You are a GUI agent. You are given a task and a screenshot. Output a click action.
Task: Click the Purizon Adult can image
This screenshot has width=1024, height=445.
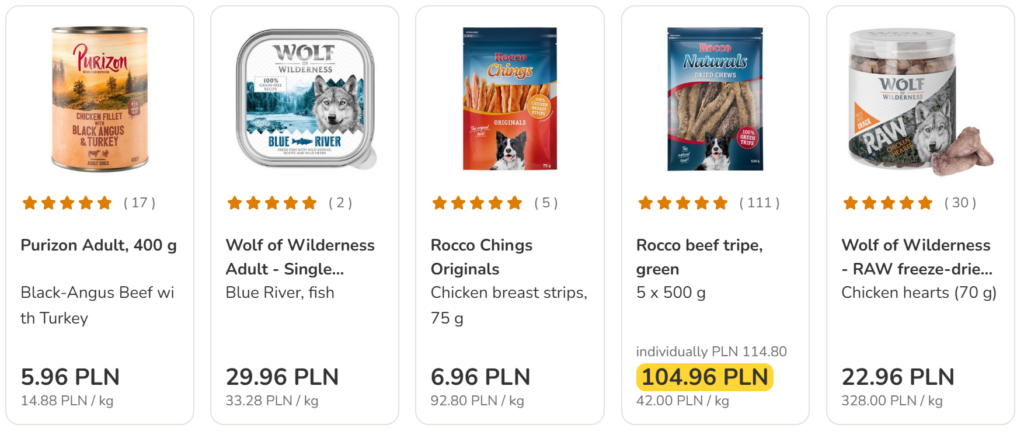point(99,99)
